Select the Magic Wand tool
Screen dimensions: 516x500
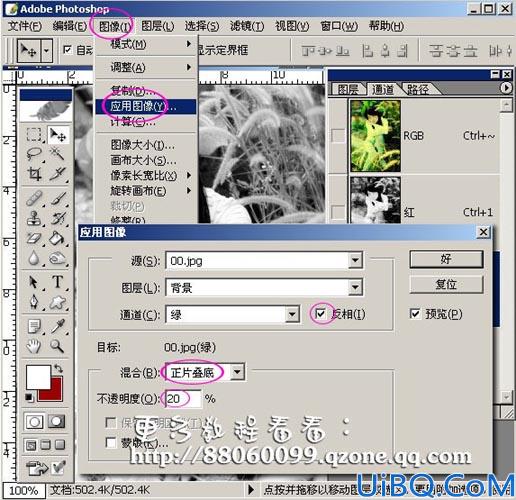pos(57,154)
